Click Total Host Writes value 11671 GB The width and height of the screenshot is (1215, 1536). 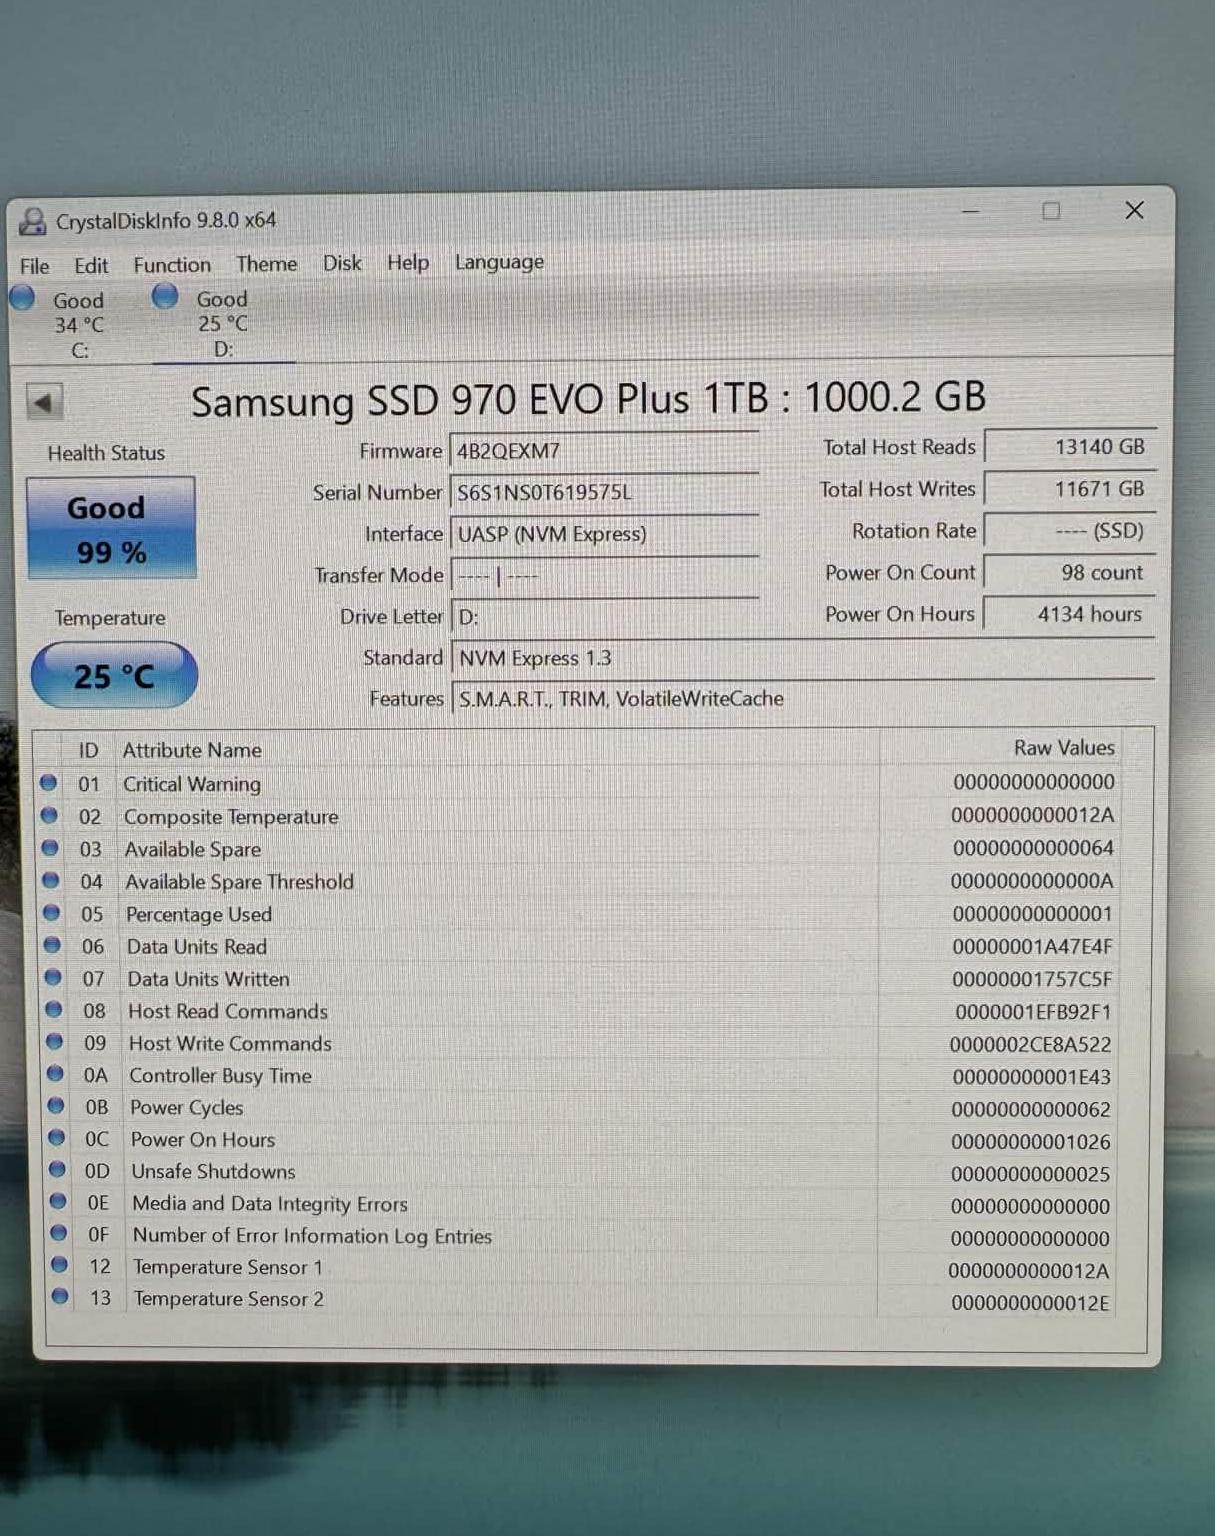click(x=1070, y=489)
